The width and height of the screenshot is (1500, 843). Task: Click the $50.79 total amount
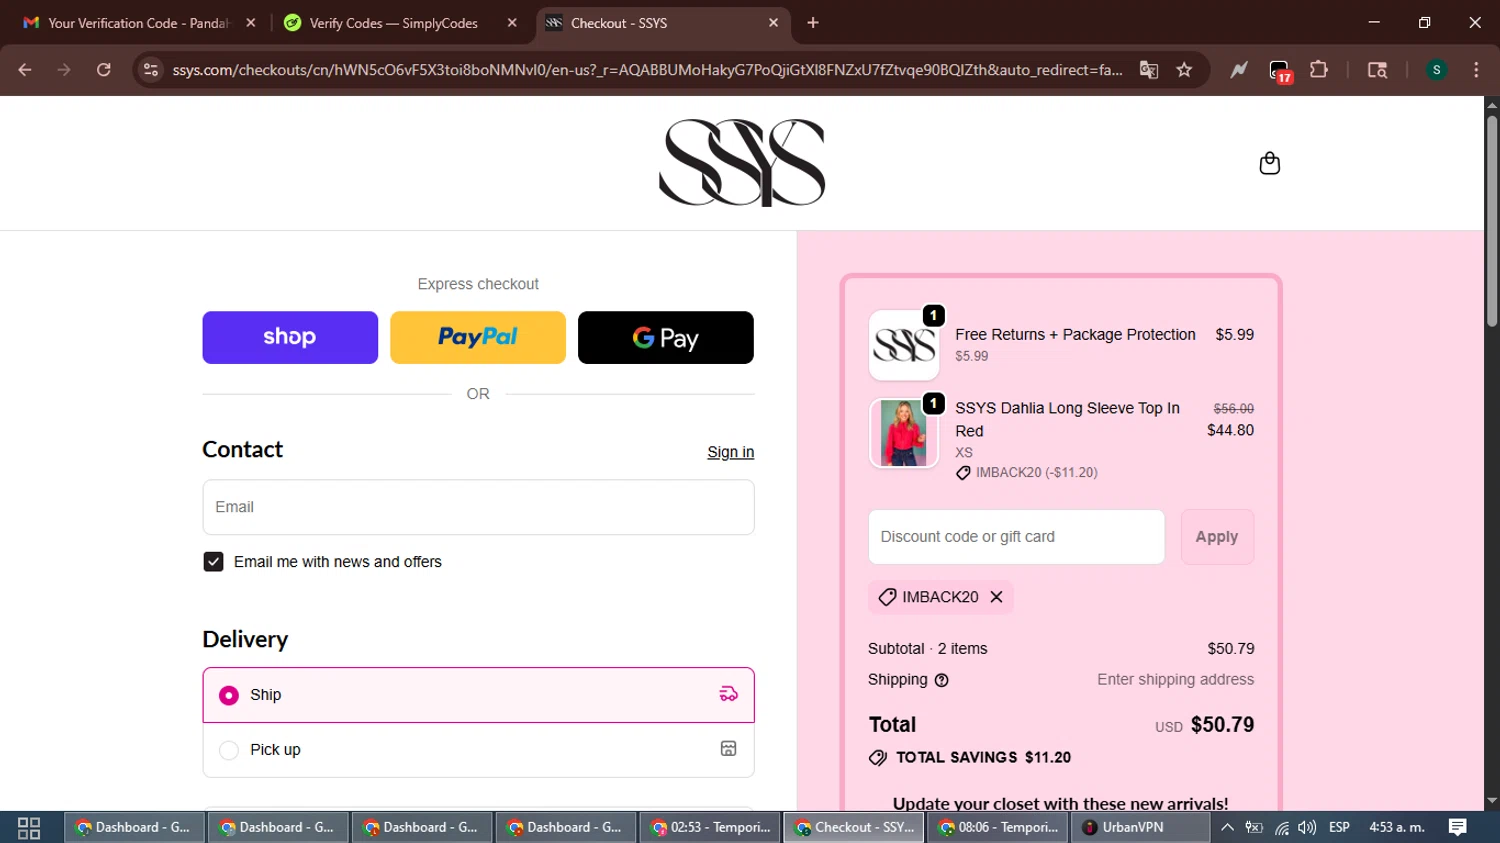tap(1222, 725)
